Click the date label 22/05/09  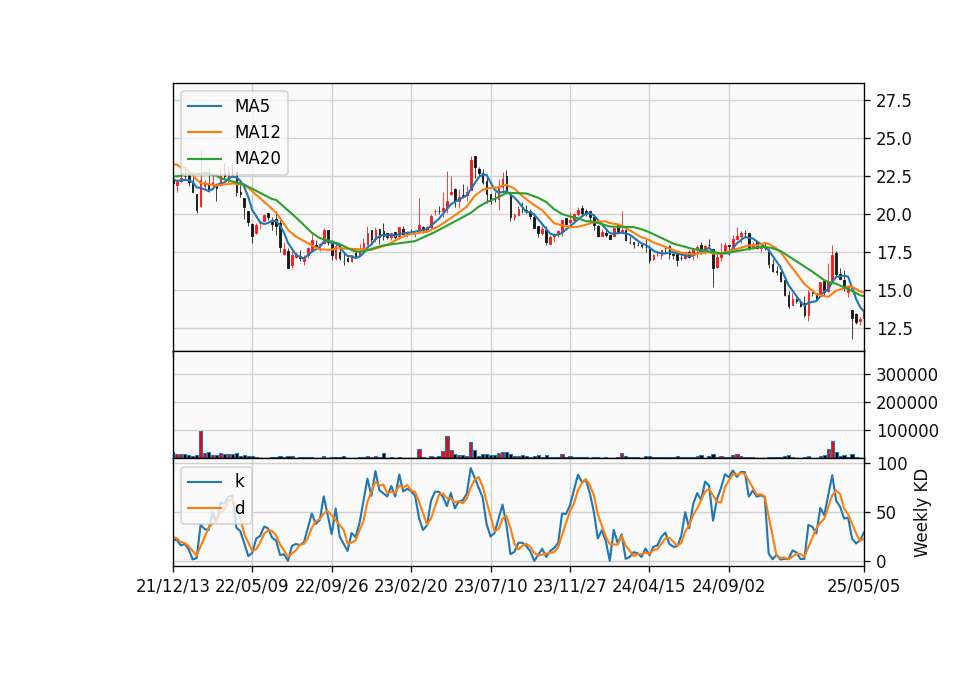[x=252, y=586]
